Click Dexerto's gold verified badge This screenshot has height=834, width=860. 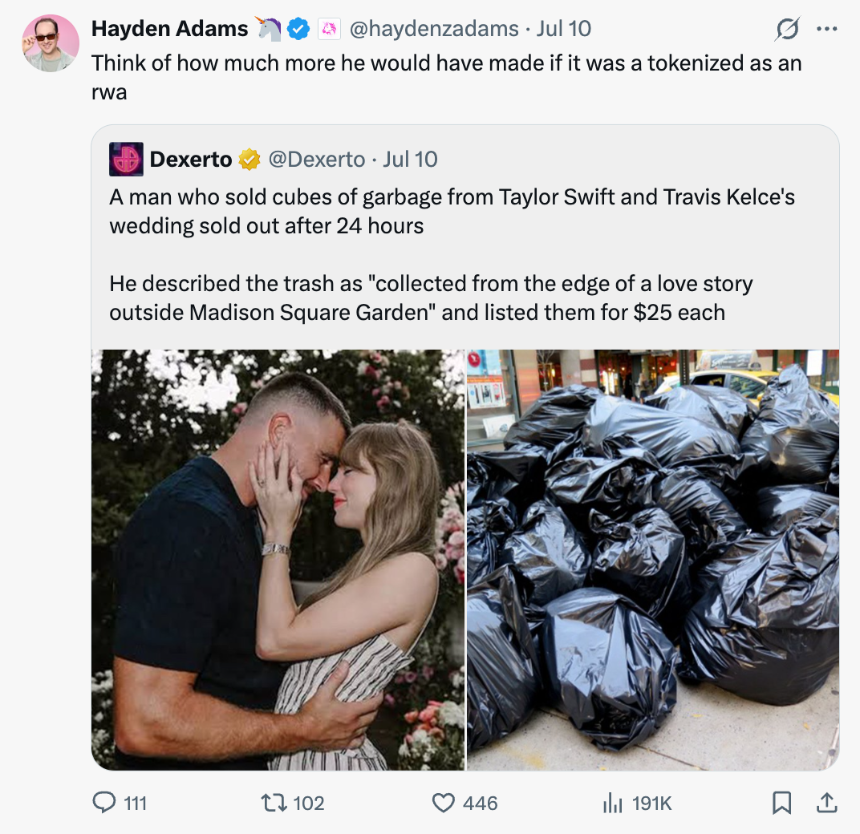250,160
